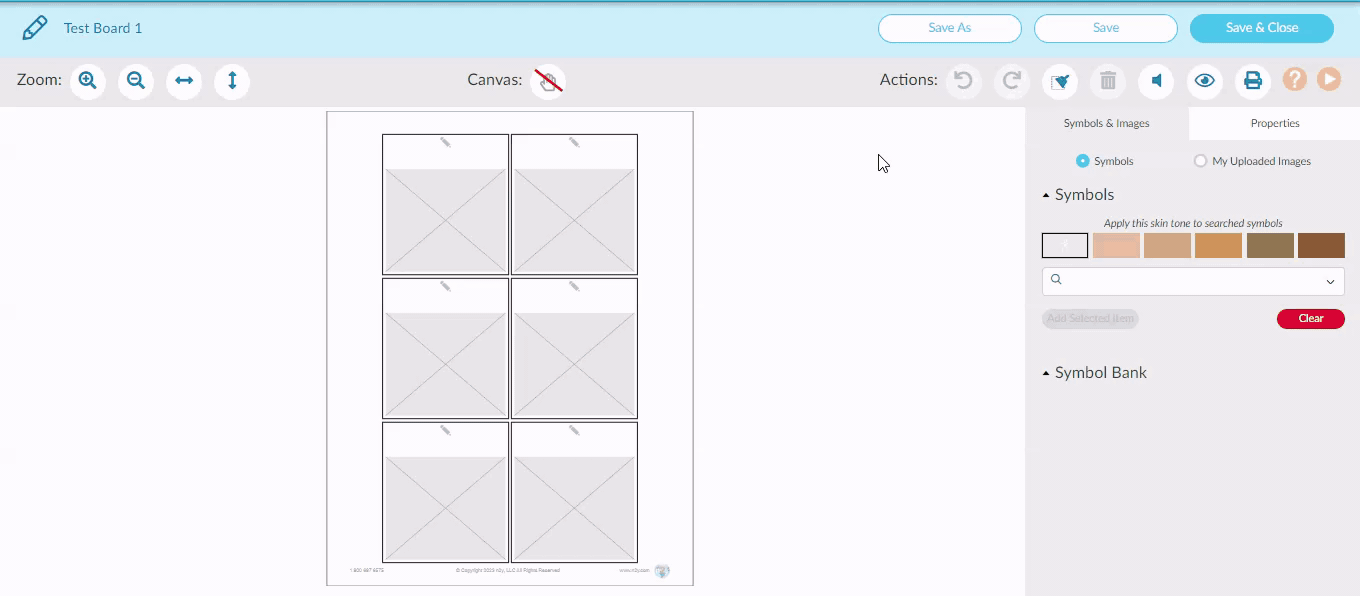Select the bottom-right board cell

(574, 493)
